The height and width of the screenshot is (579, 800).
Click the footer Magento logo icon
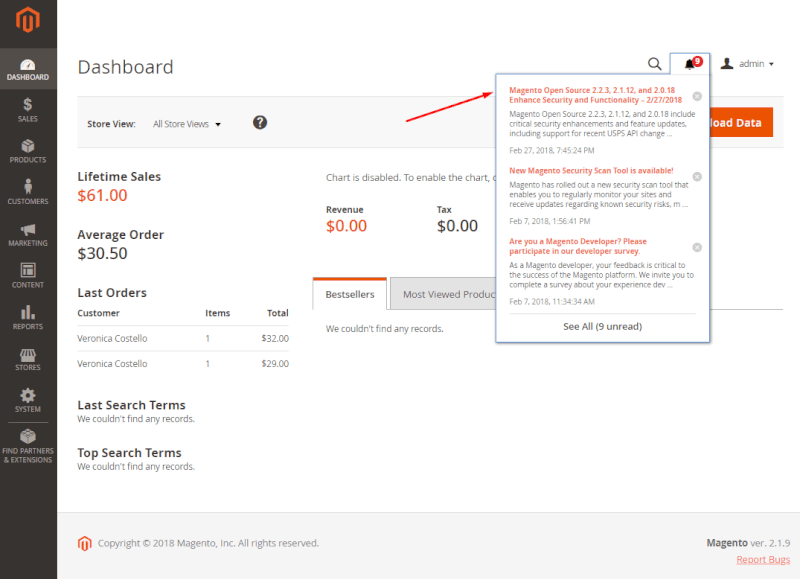pos(84,543)
